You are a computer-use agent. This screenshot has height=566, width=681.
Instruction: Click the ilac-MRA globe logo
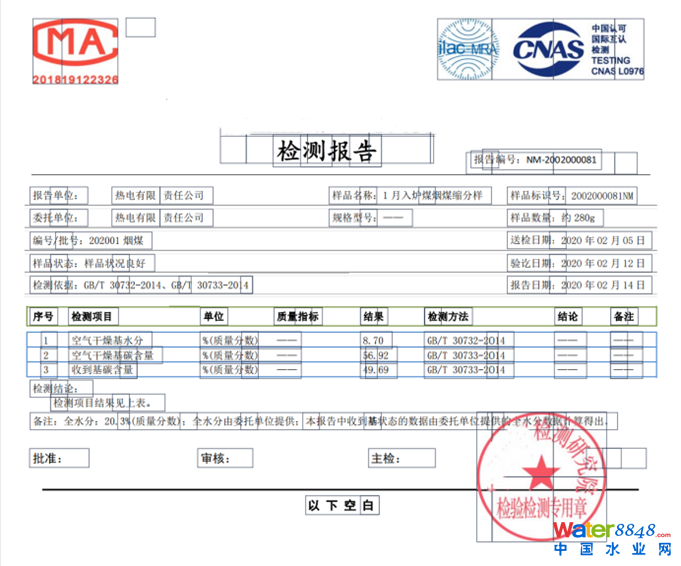coord(468,48)
